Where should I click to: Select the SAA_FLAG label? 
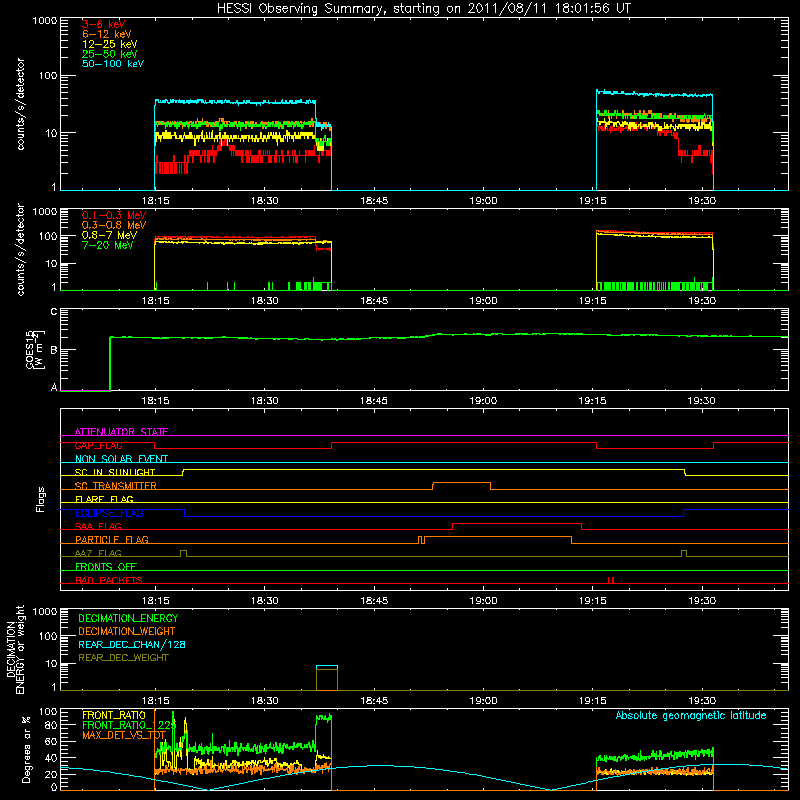(98, 526)
